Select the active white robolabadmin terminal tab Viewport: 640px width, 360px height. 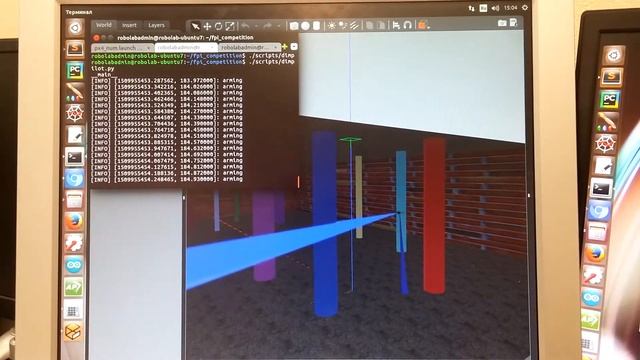coord(186,47)
